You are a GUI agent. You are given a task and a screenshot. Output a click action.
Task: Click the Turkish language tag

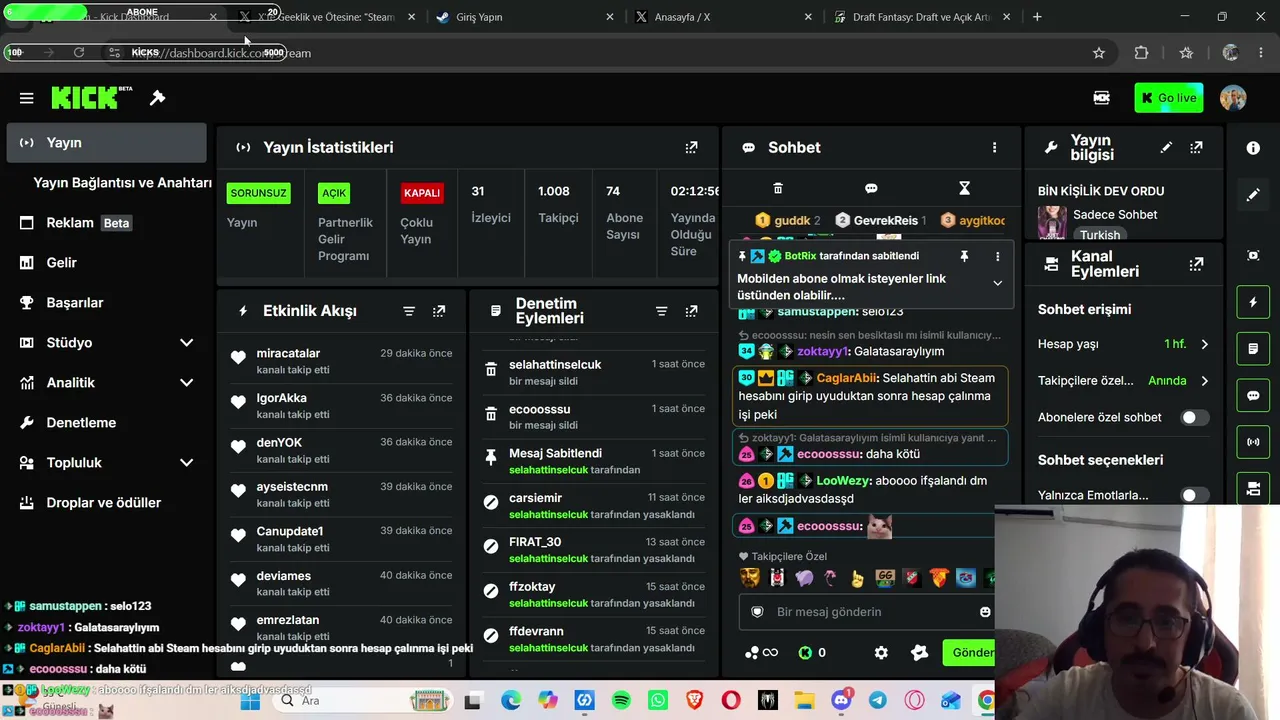(x=1100, y=235)
